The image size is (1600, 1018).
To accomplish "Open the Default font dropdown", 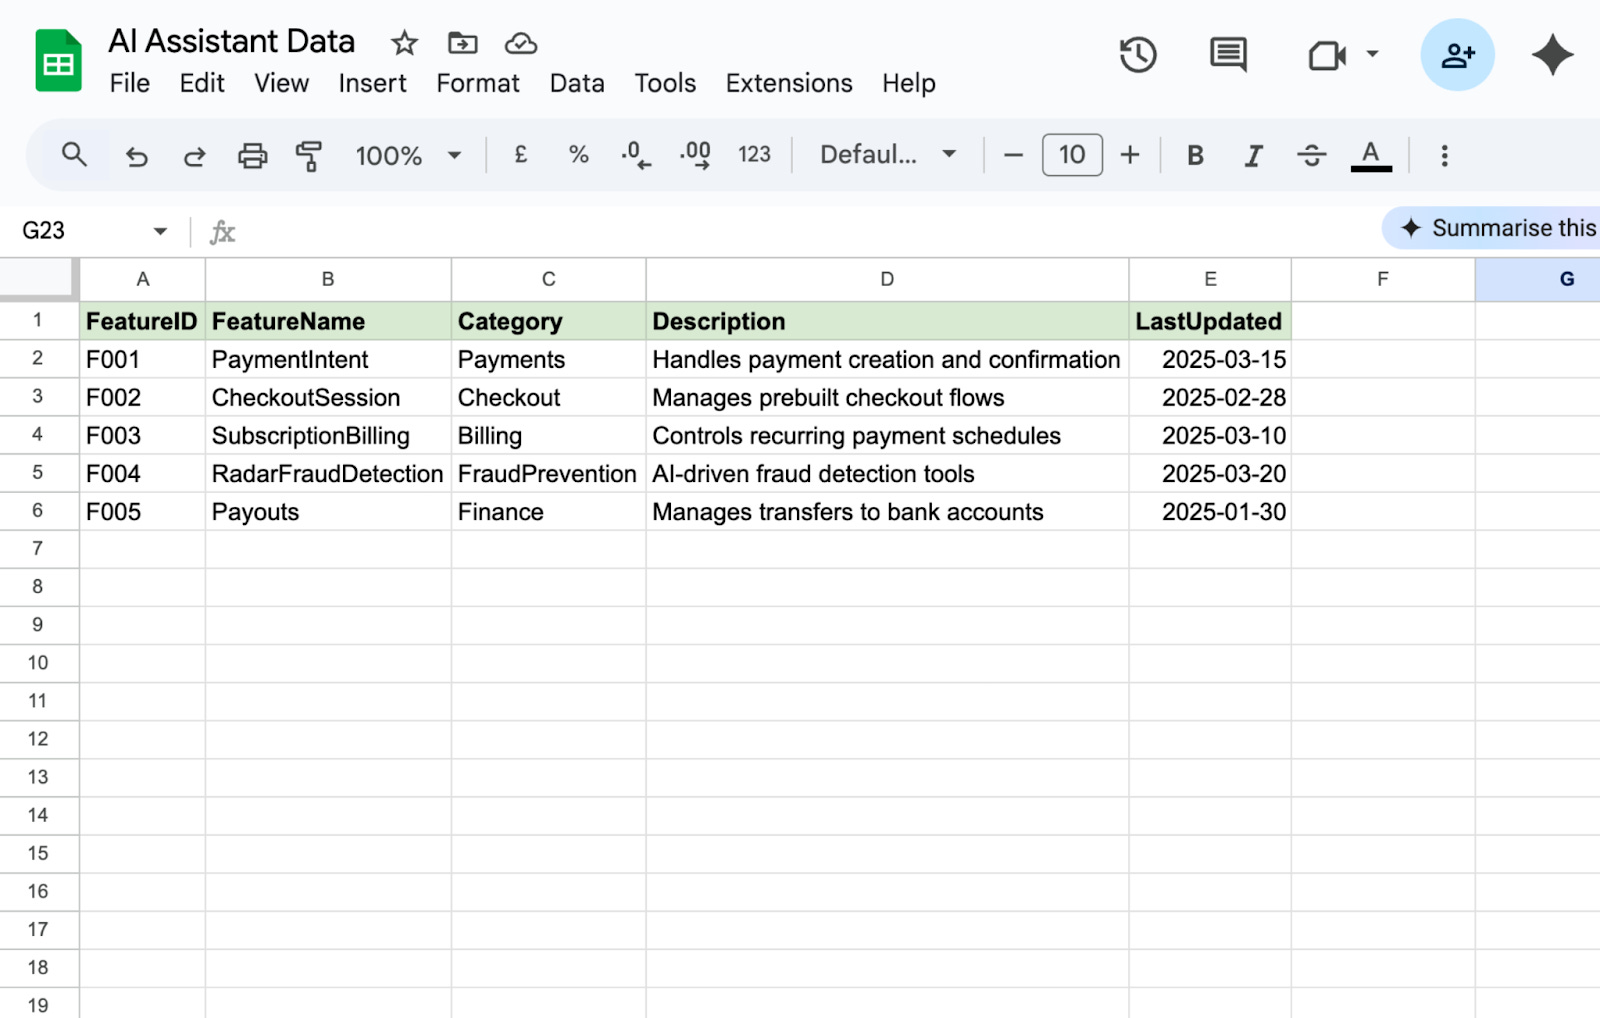I will point(888,155).
